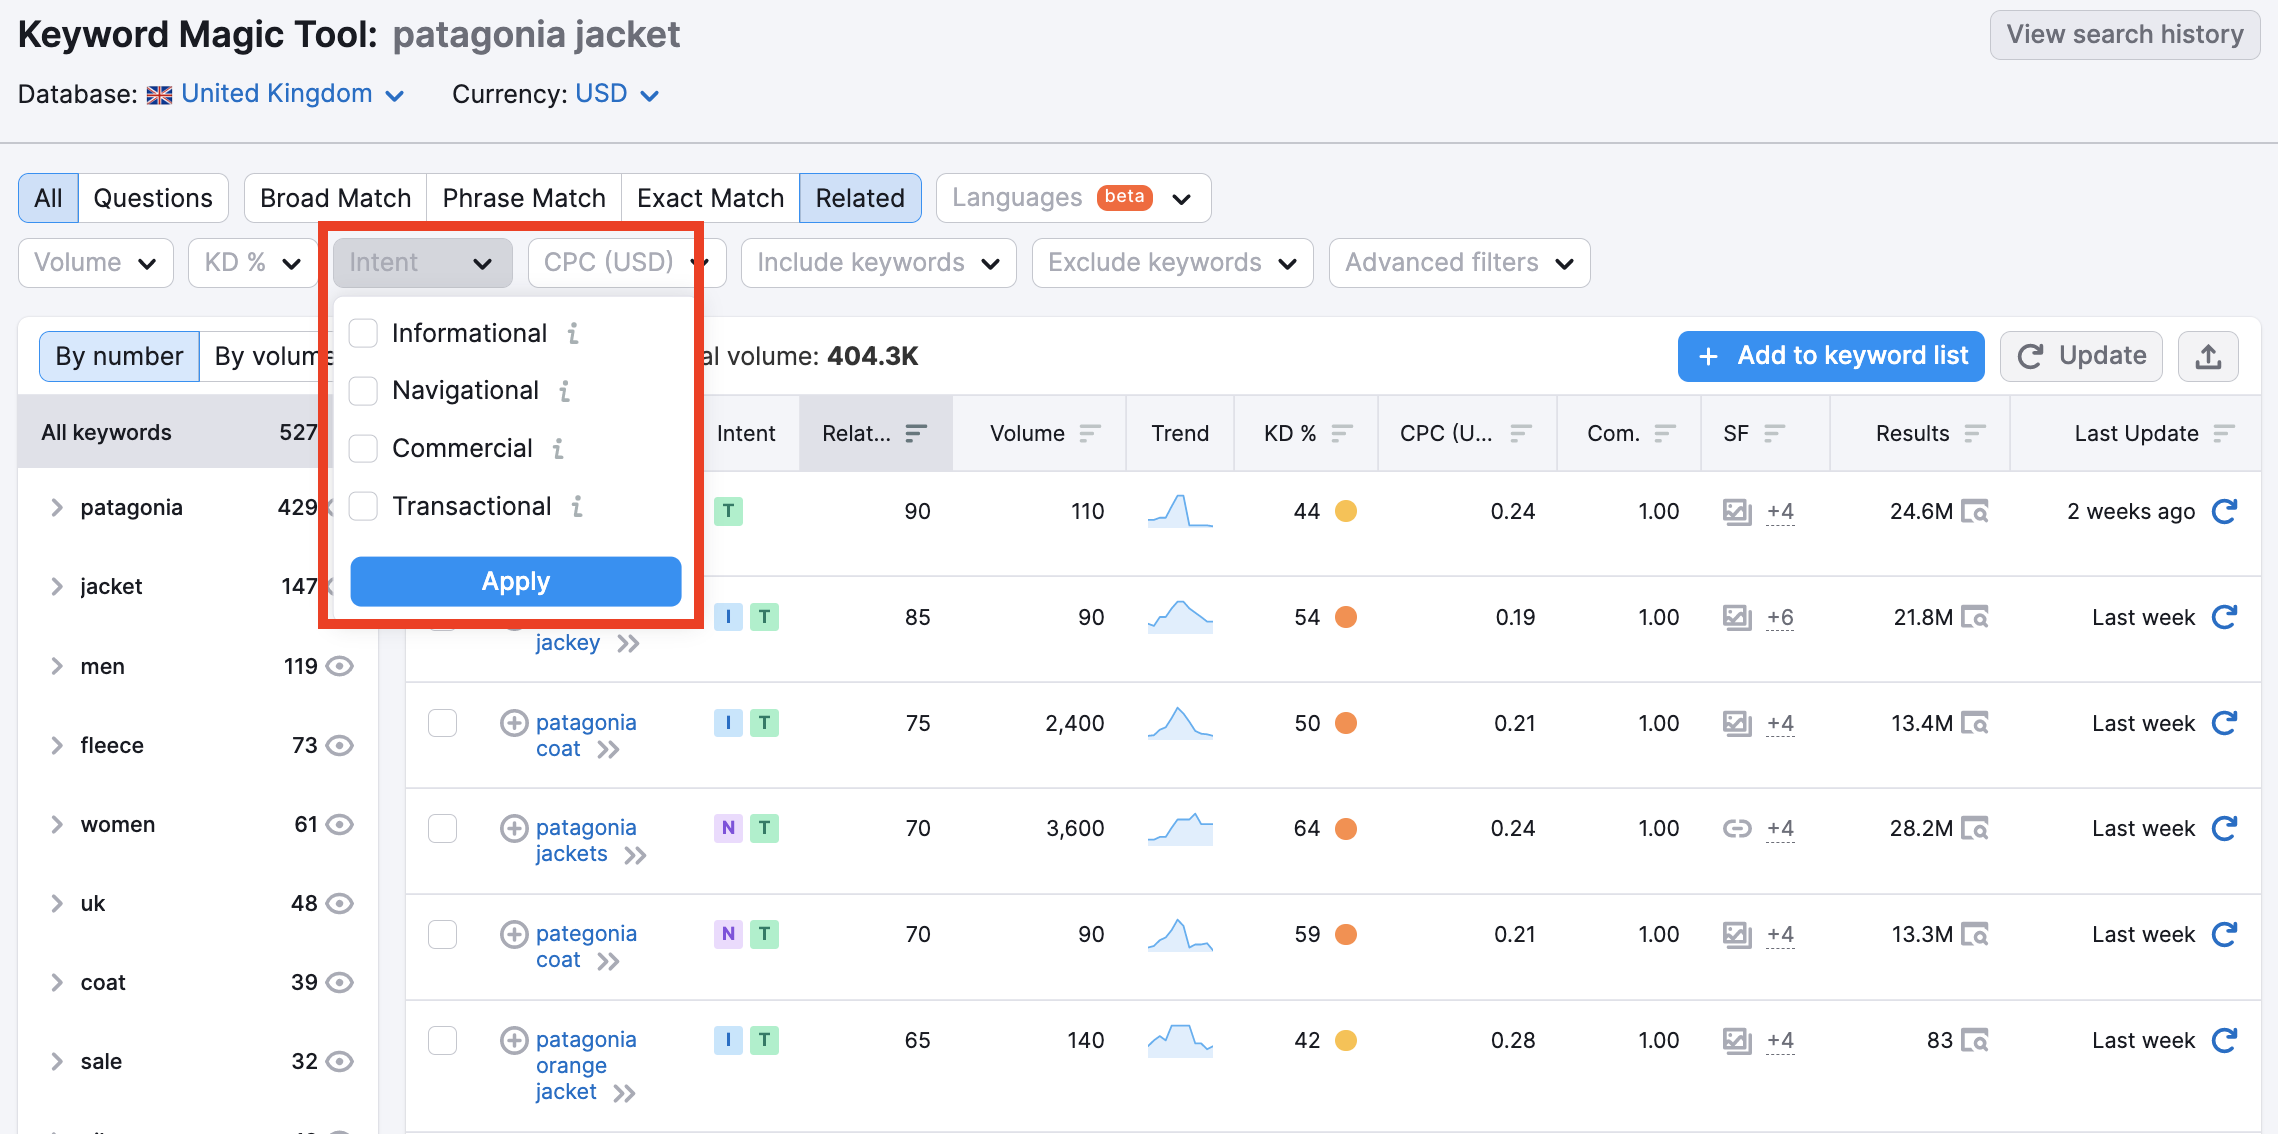Screen dimensions: 2278x1134
Task: Open SERP view for 28.2M results
Action: (1974, 829)
